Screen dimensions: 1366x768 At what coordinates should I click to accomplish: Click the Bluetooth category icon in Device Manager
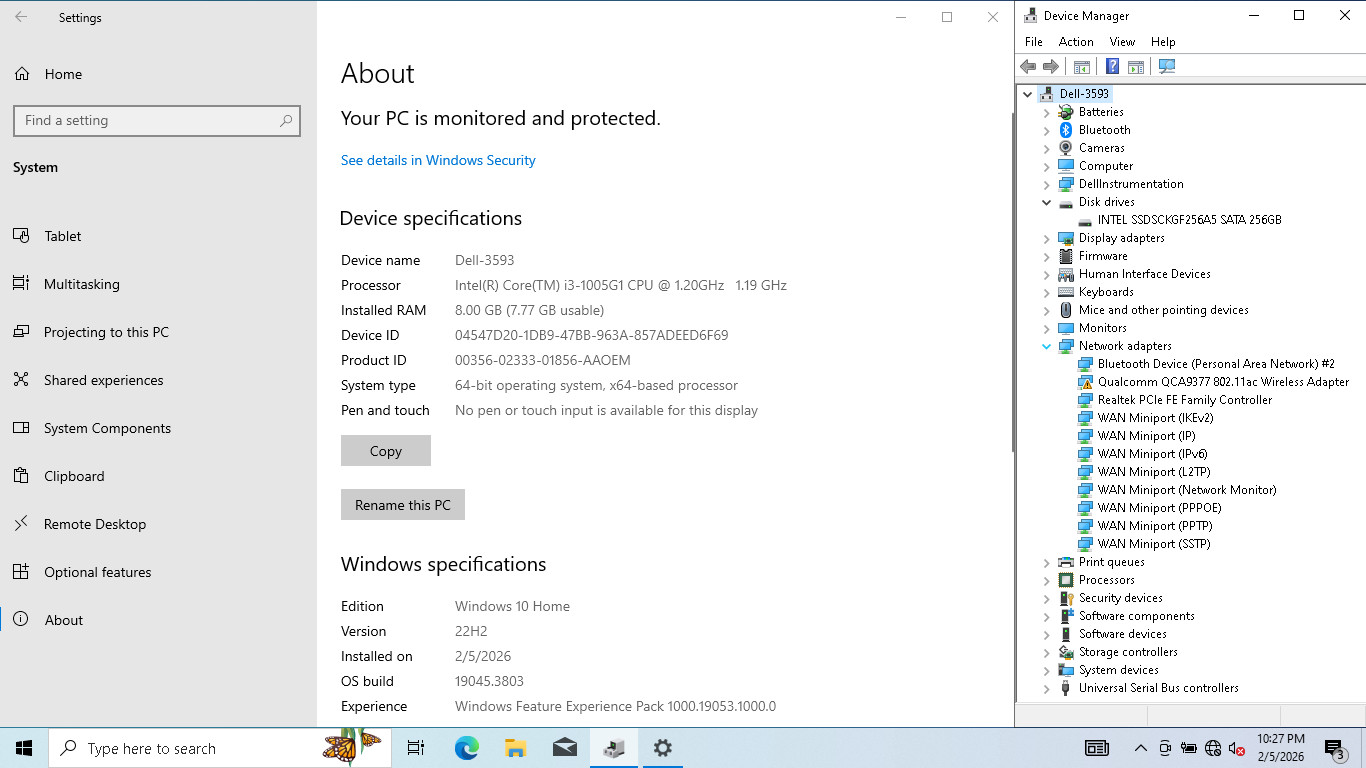[1066, 130]
